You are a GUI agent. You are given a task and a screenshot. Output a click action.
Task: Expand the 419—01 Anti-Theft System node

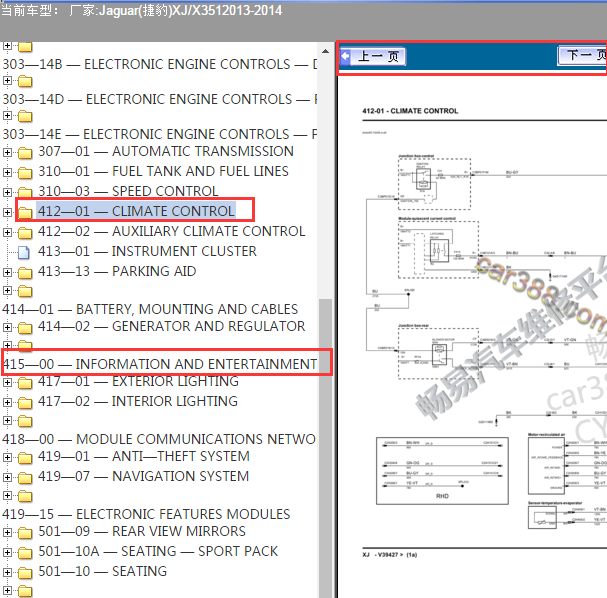tap(7, 457)
